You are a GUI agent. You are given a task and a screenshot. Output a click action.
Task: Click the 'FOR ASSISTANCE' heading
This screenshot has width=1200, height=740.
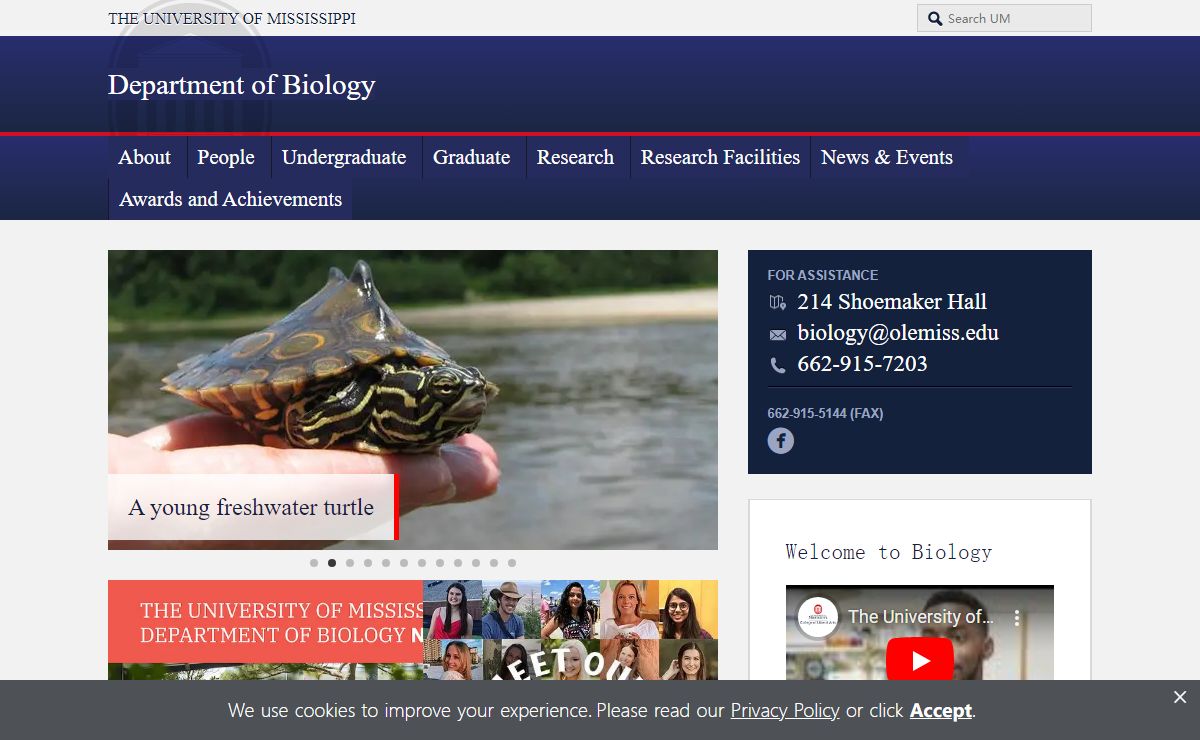(823, 275)
